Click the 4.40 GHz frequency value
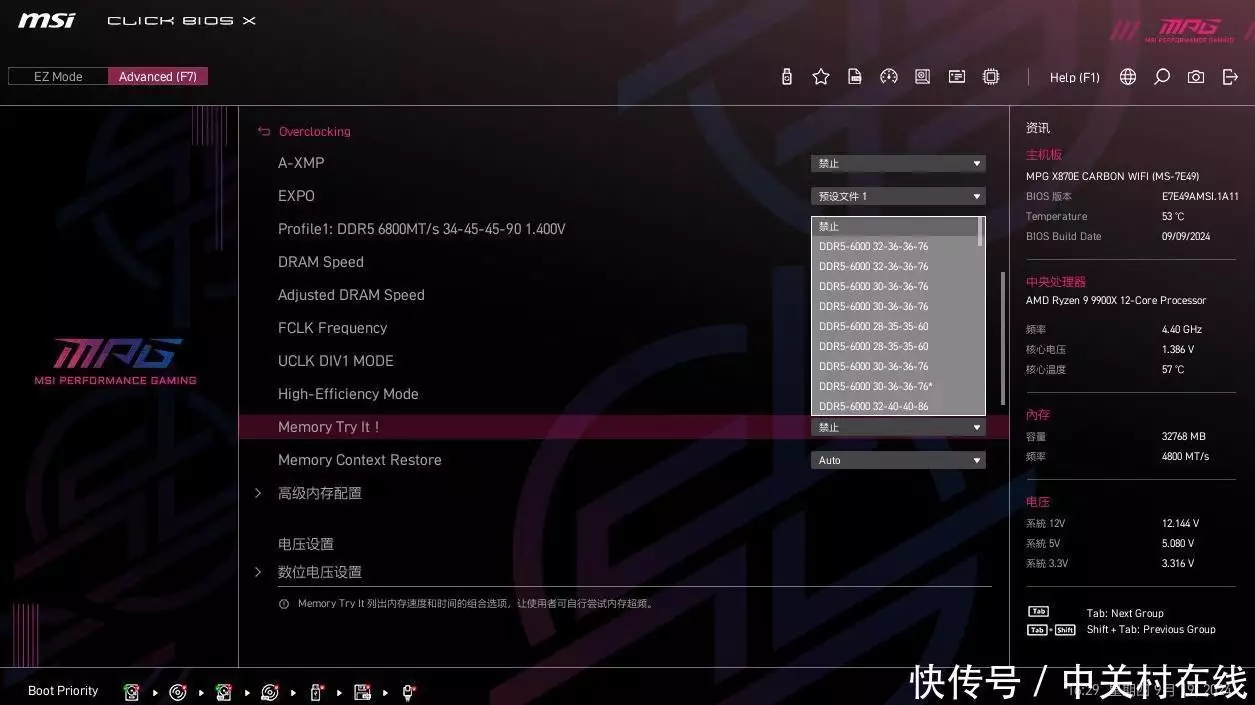Image resolution: width=1255 pixels, height=705 pixels. click(1182, 329)
